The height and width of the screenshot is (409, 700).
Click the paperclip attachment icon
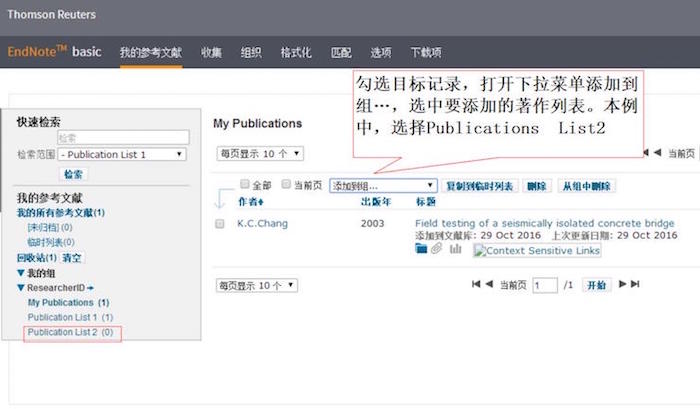tap(437, 249)
